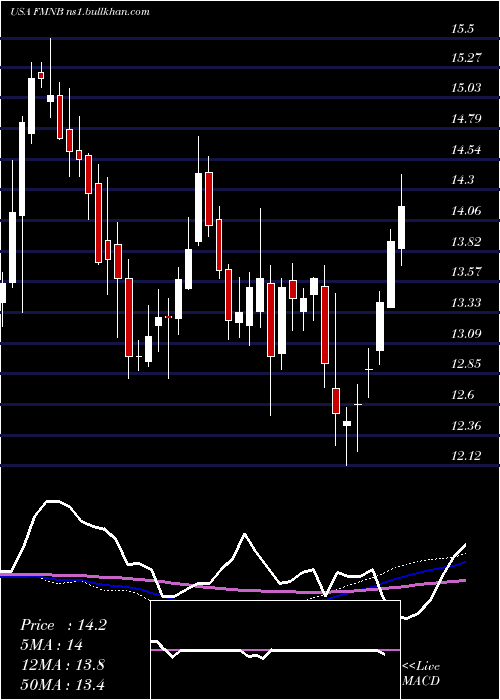Select the 12.36 price axis label
This screenshot has width=500, height=700.
[x=467, y=426]
